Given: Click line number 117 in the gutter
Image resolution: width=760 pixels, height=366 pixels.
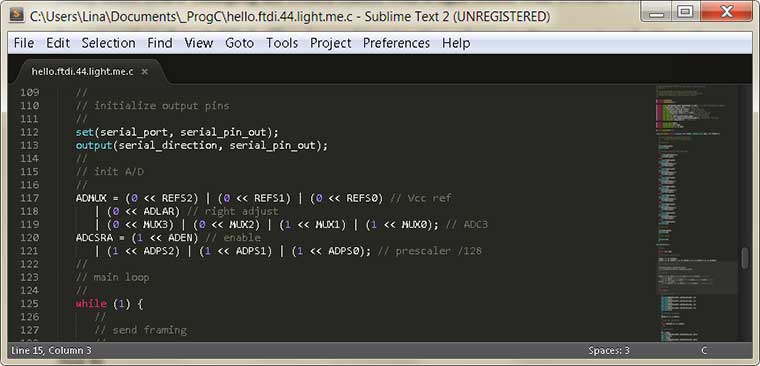Looking at the screenshot, I should (30, 198).
